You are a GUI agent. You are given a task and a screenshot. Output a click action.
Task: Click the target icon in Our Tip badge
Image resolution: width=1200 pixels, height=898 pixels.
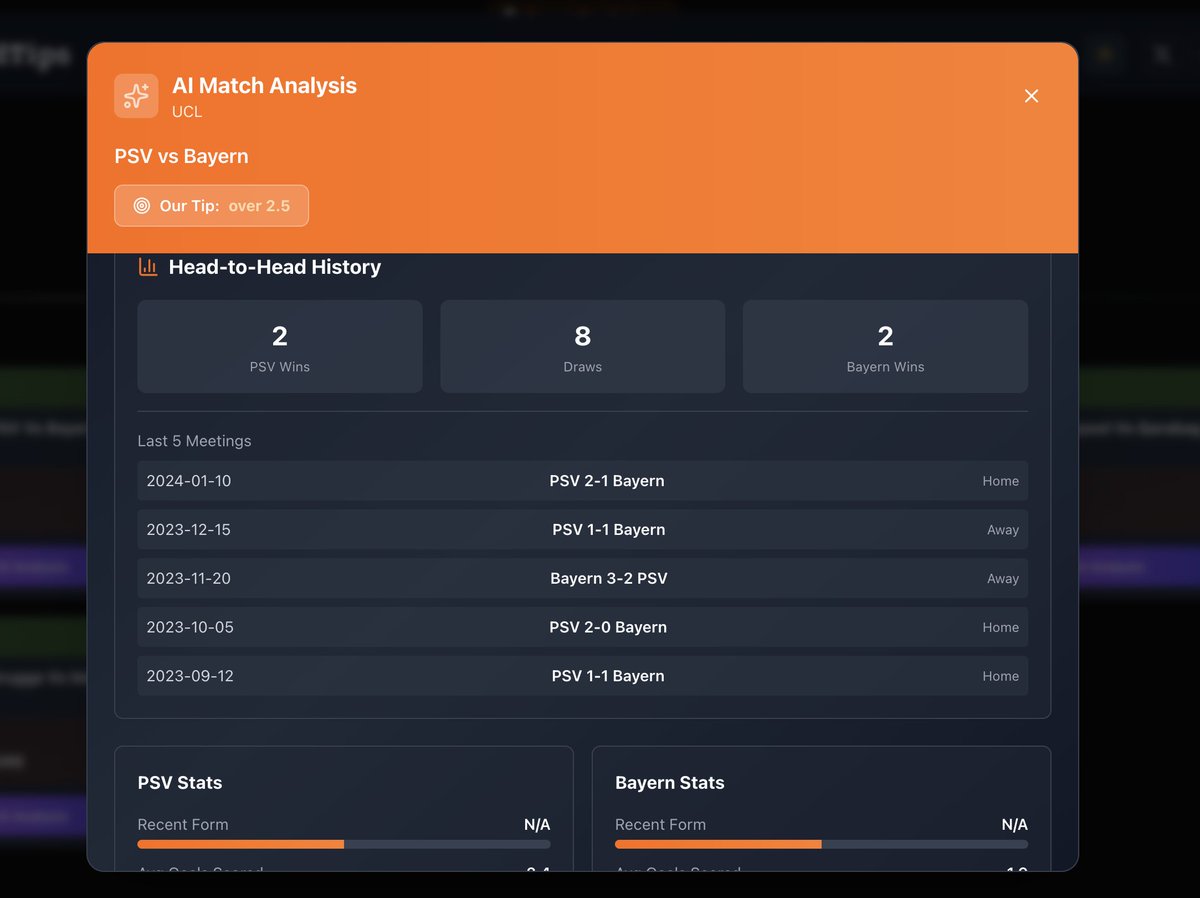142,206
